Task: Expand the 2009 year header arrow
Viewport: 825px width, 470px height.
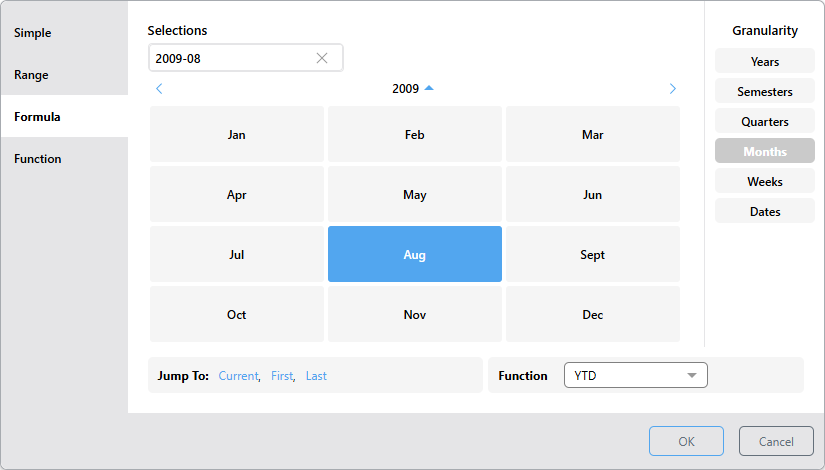Action: 429,88
